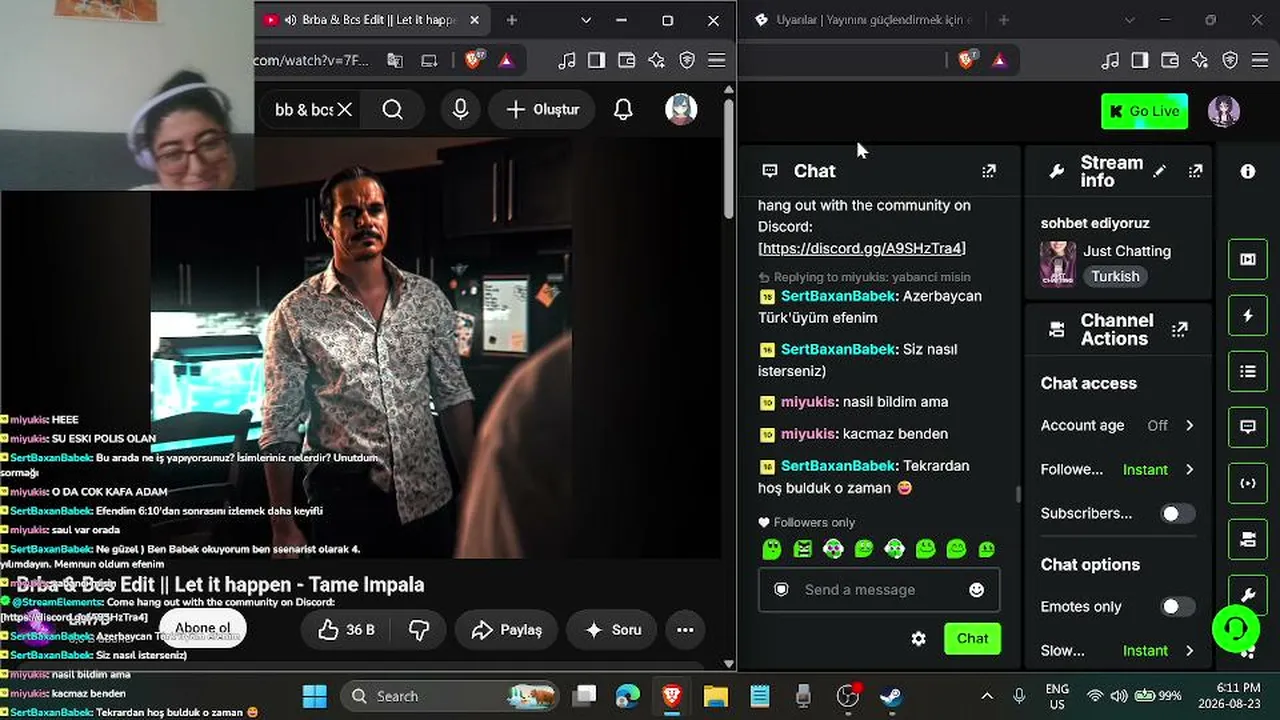
Task: Open Leo AI in the YouTube window
Action: 657,60
